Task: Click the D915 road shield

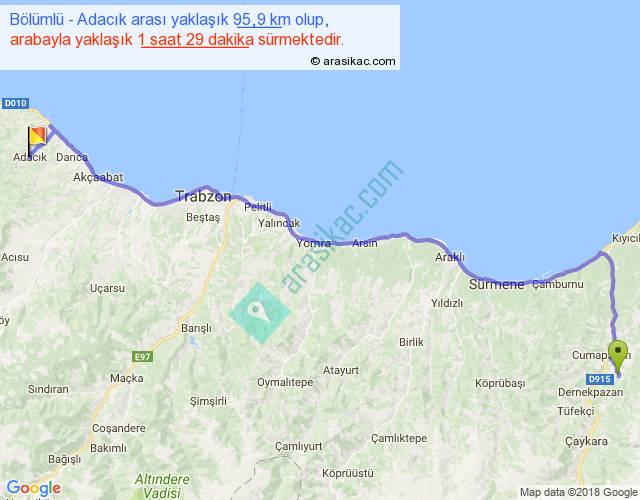Action: tap(598, 379)
